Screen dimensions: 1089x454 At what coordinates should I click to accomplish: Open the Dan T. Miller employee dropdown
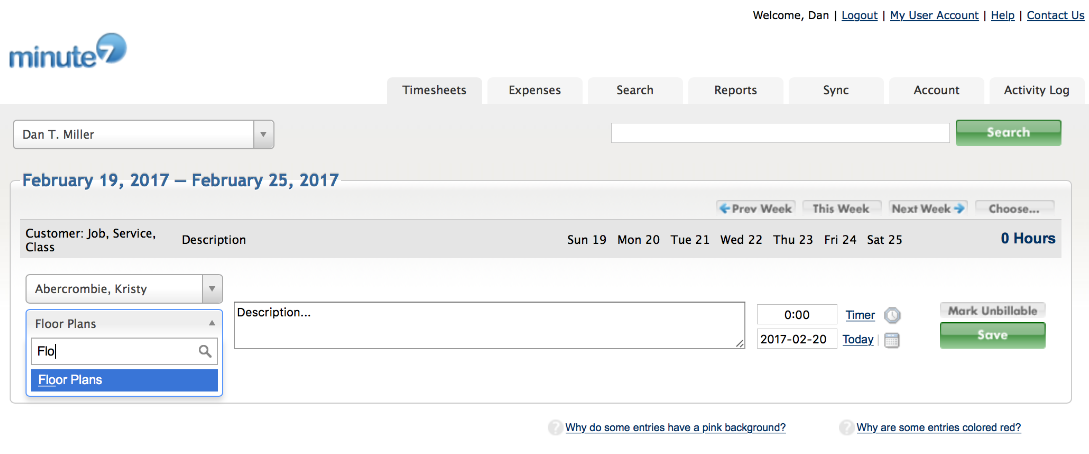pos(144,135)
